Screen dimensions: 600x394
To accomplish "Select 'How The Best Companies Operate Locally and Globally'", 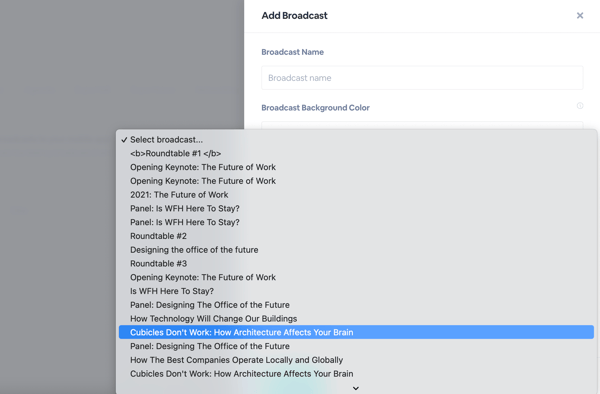I will [356, 360].
